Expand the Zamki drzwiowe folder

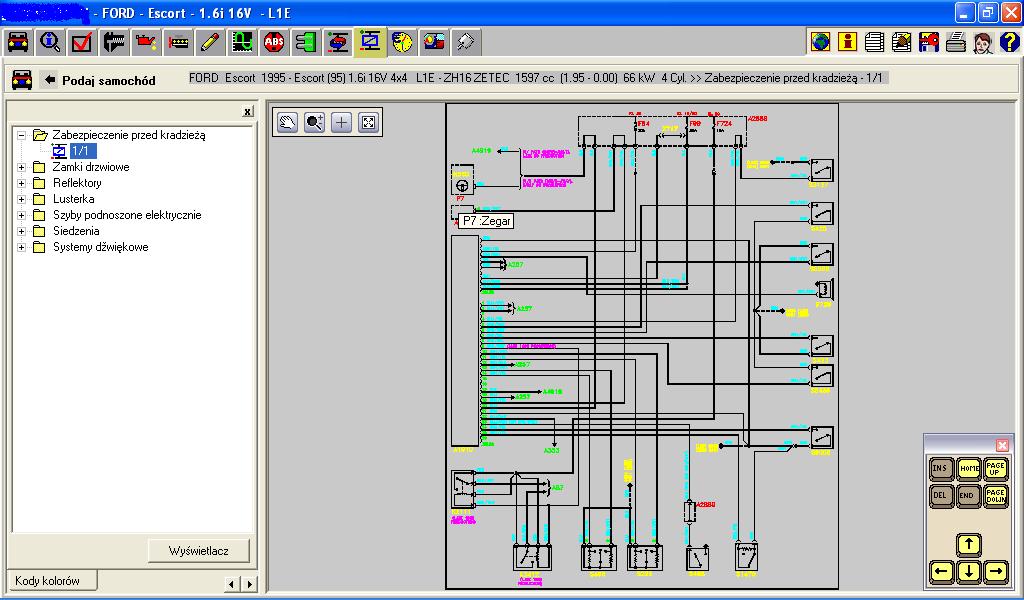pyautogui.click(x=22, y=167)
